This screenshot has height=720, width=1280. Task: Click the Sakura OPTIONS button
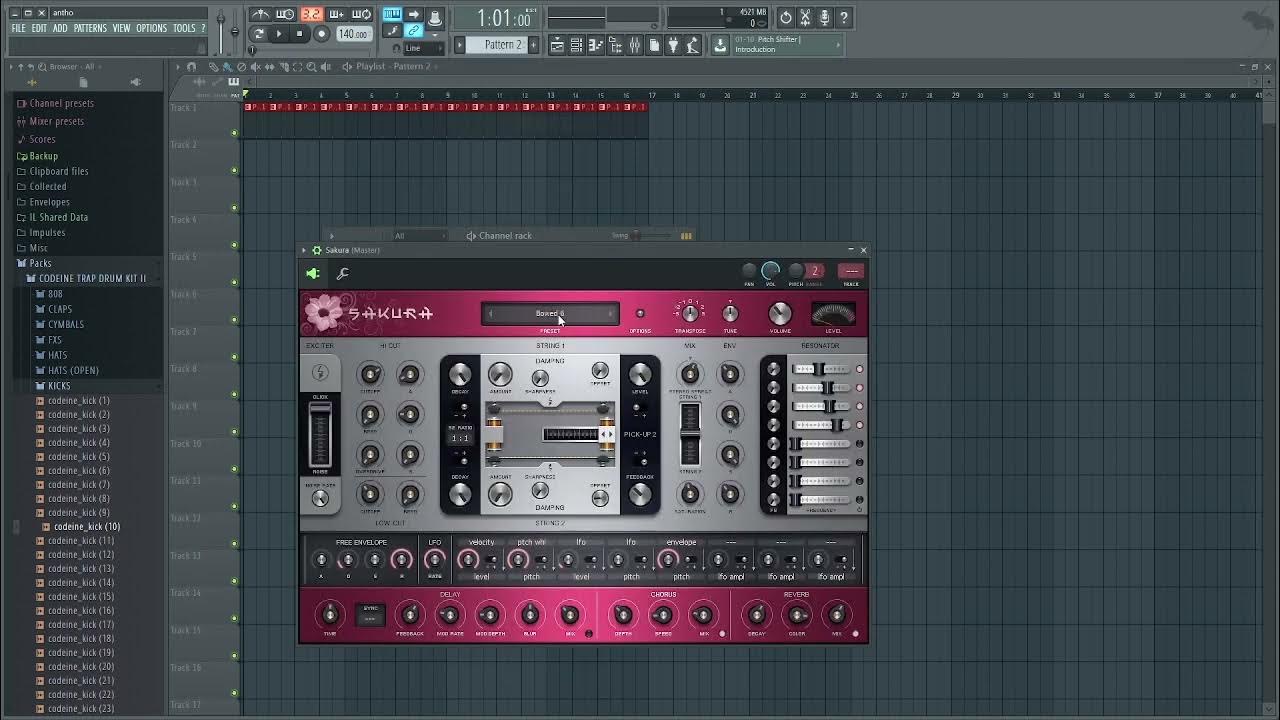(640, 314)
